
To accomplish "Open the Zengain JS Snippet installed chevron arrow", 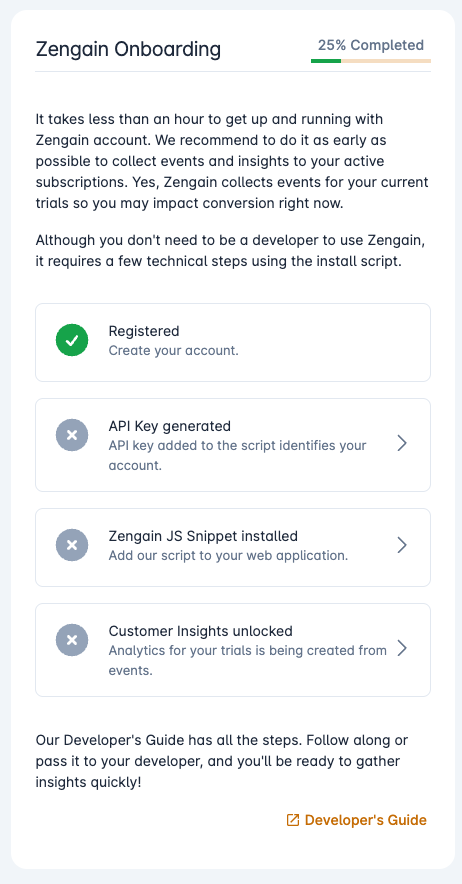I will tap(402, 545).
